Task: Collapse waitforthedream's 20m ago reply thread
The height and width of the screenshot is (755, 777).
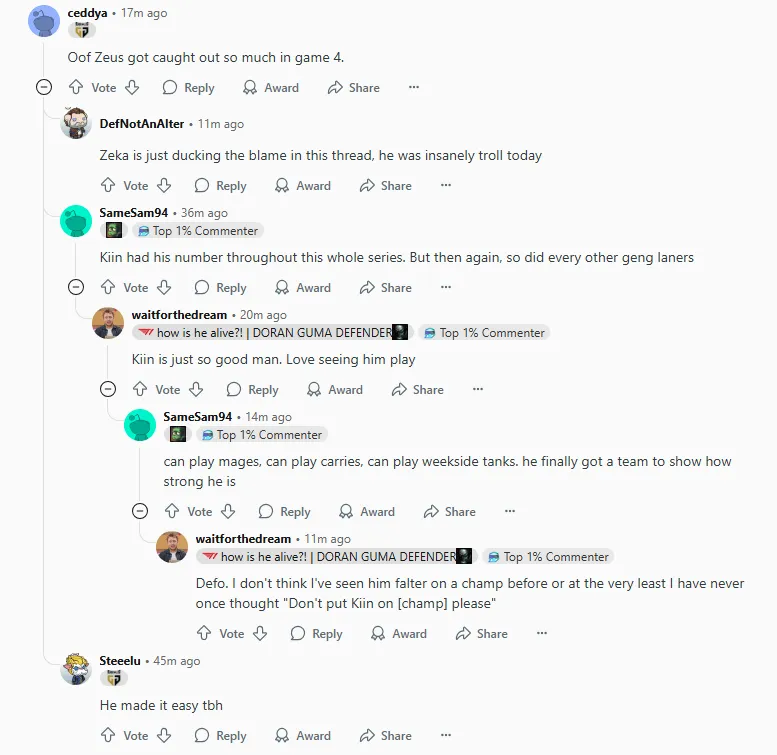Action: point(108,389)
